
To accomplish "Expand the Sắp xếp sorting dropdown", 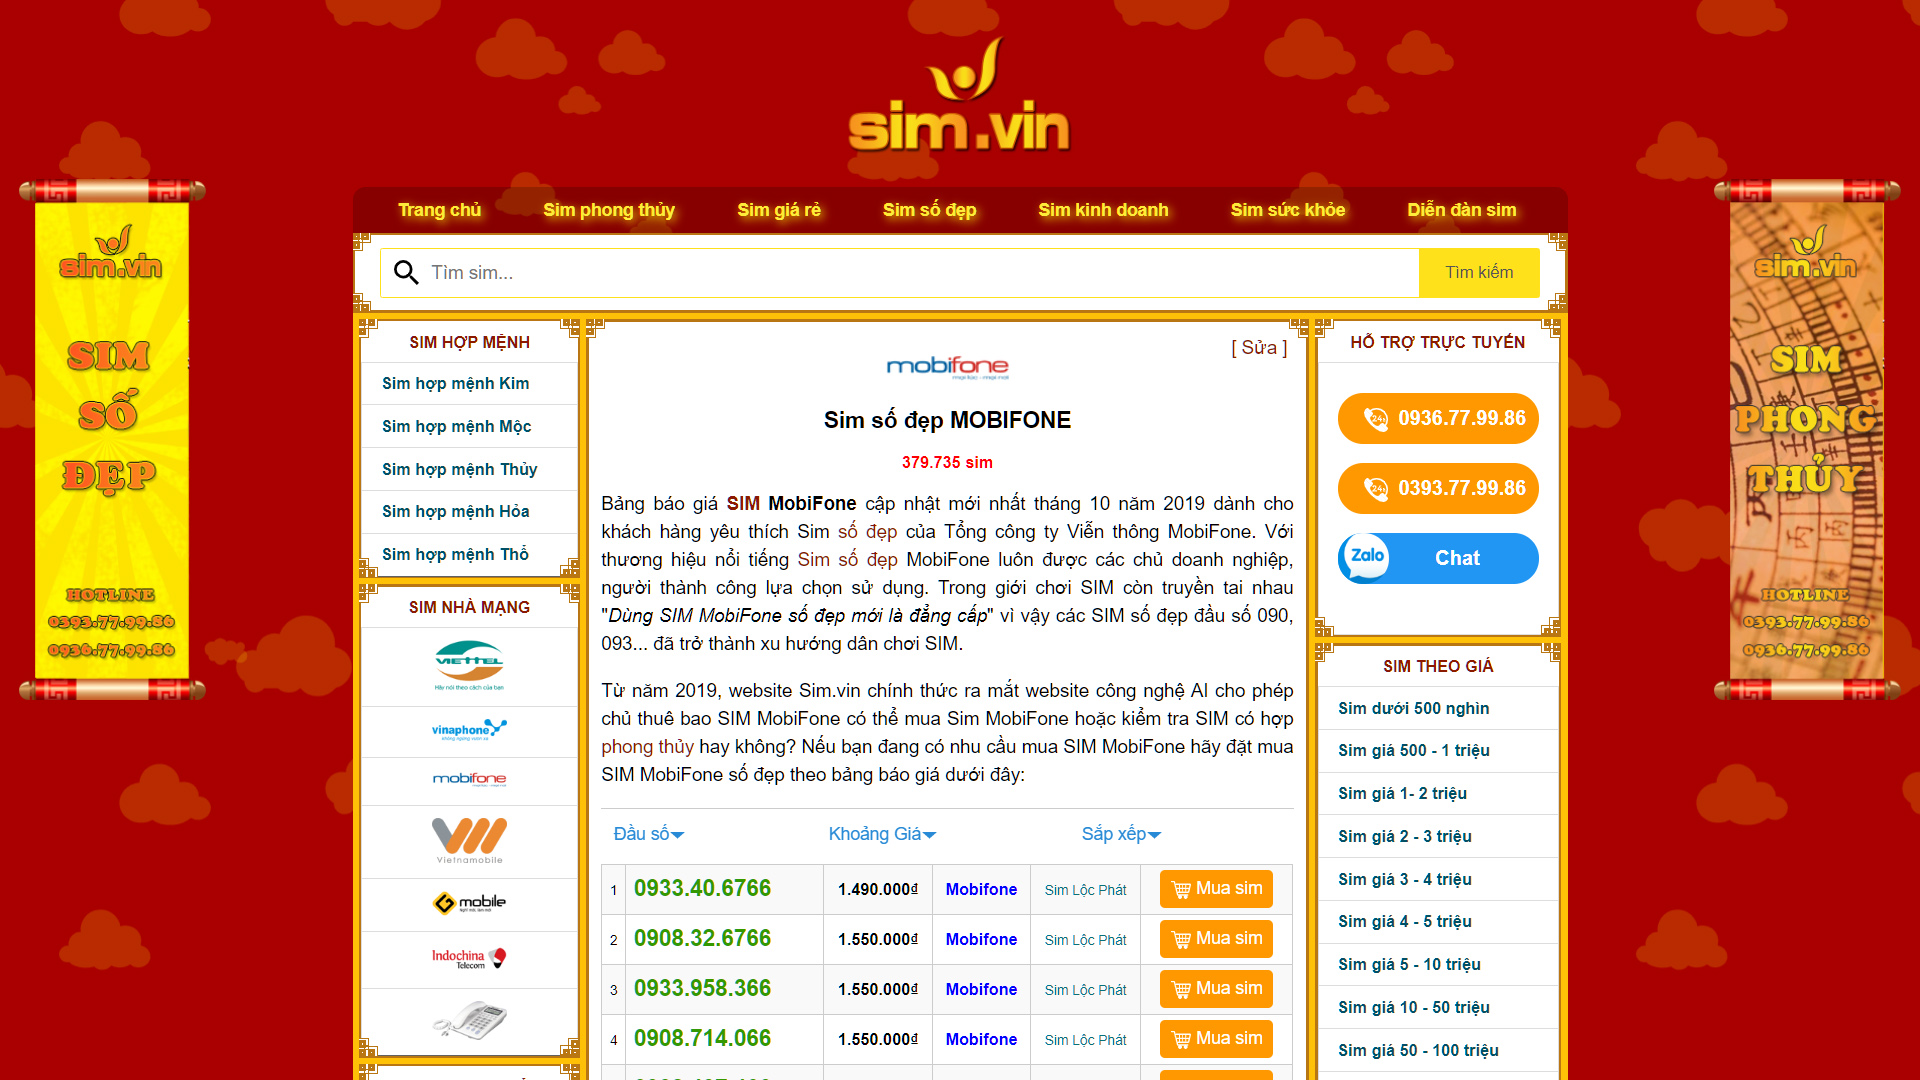I will point(1117,833).
